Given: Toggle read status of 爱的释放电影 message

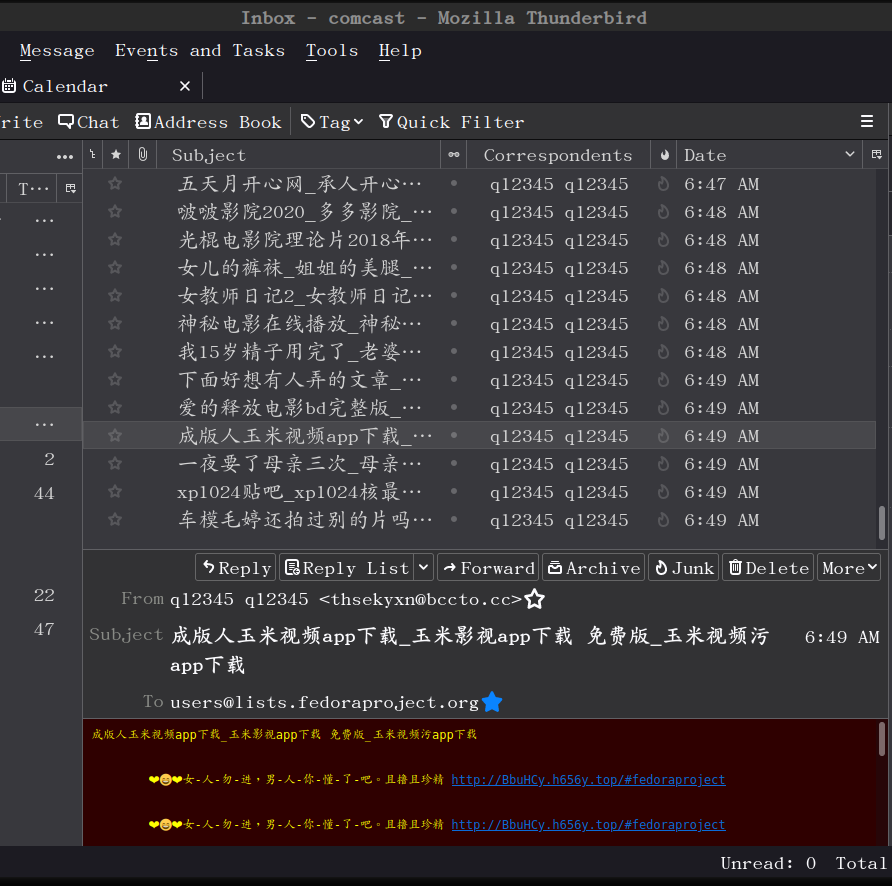Looking at the screenshot, I should pyautogui.click(x=453, y=407).
